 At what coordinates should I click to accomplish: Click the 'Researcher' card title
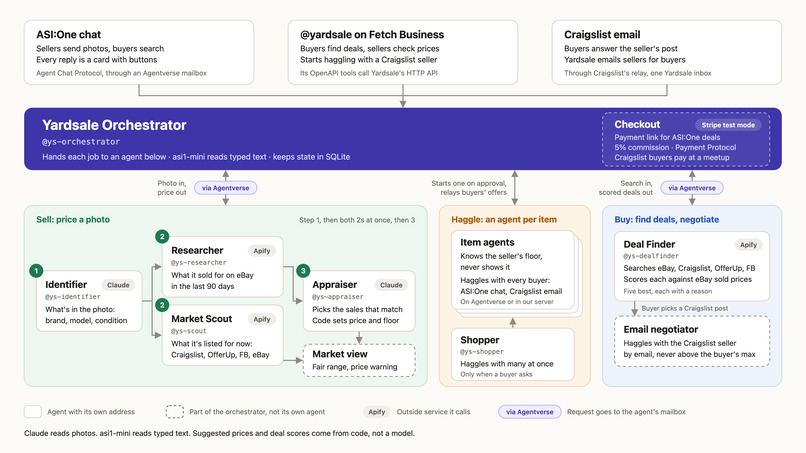tap(197, 250)
